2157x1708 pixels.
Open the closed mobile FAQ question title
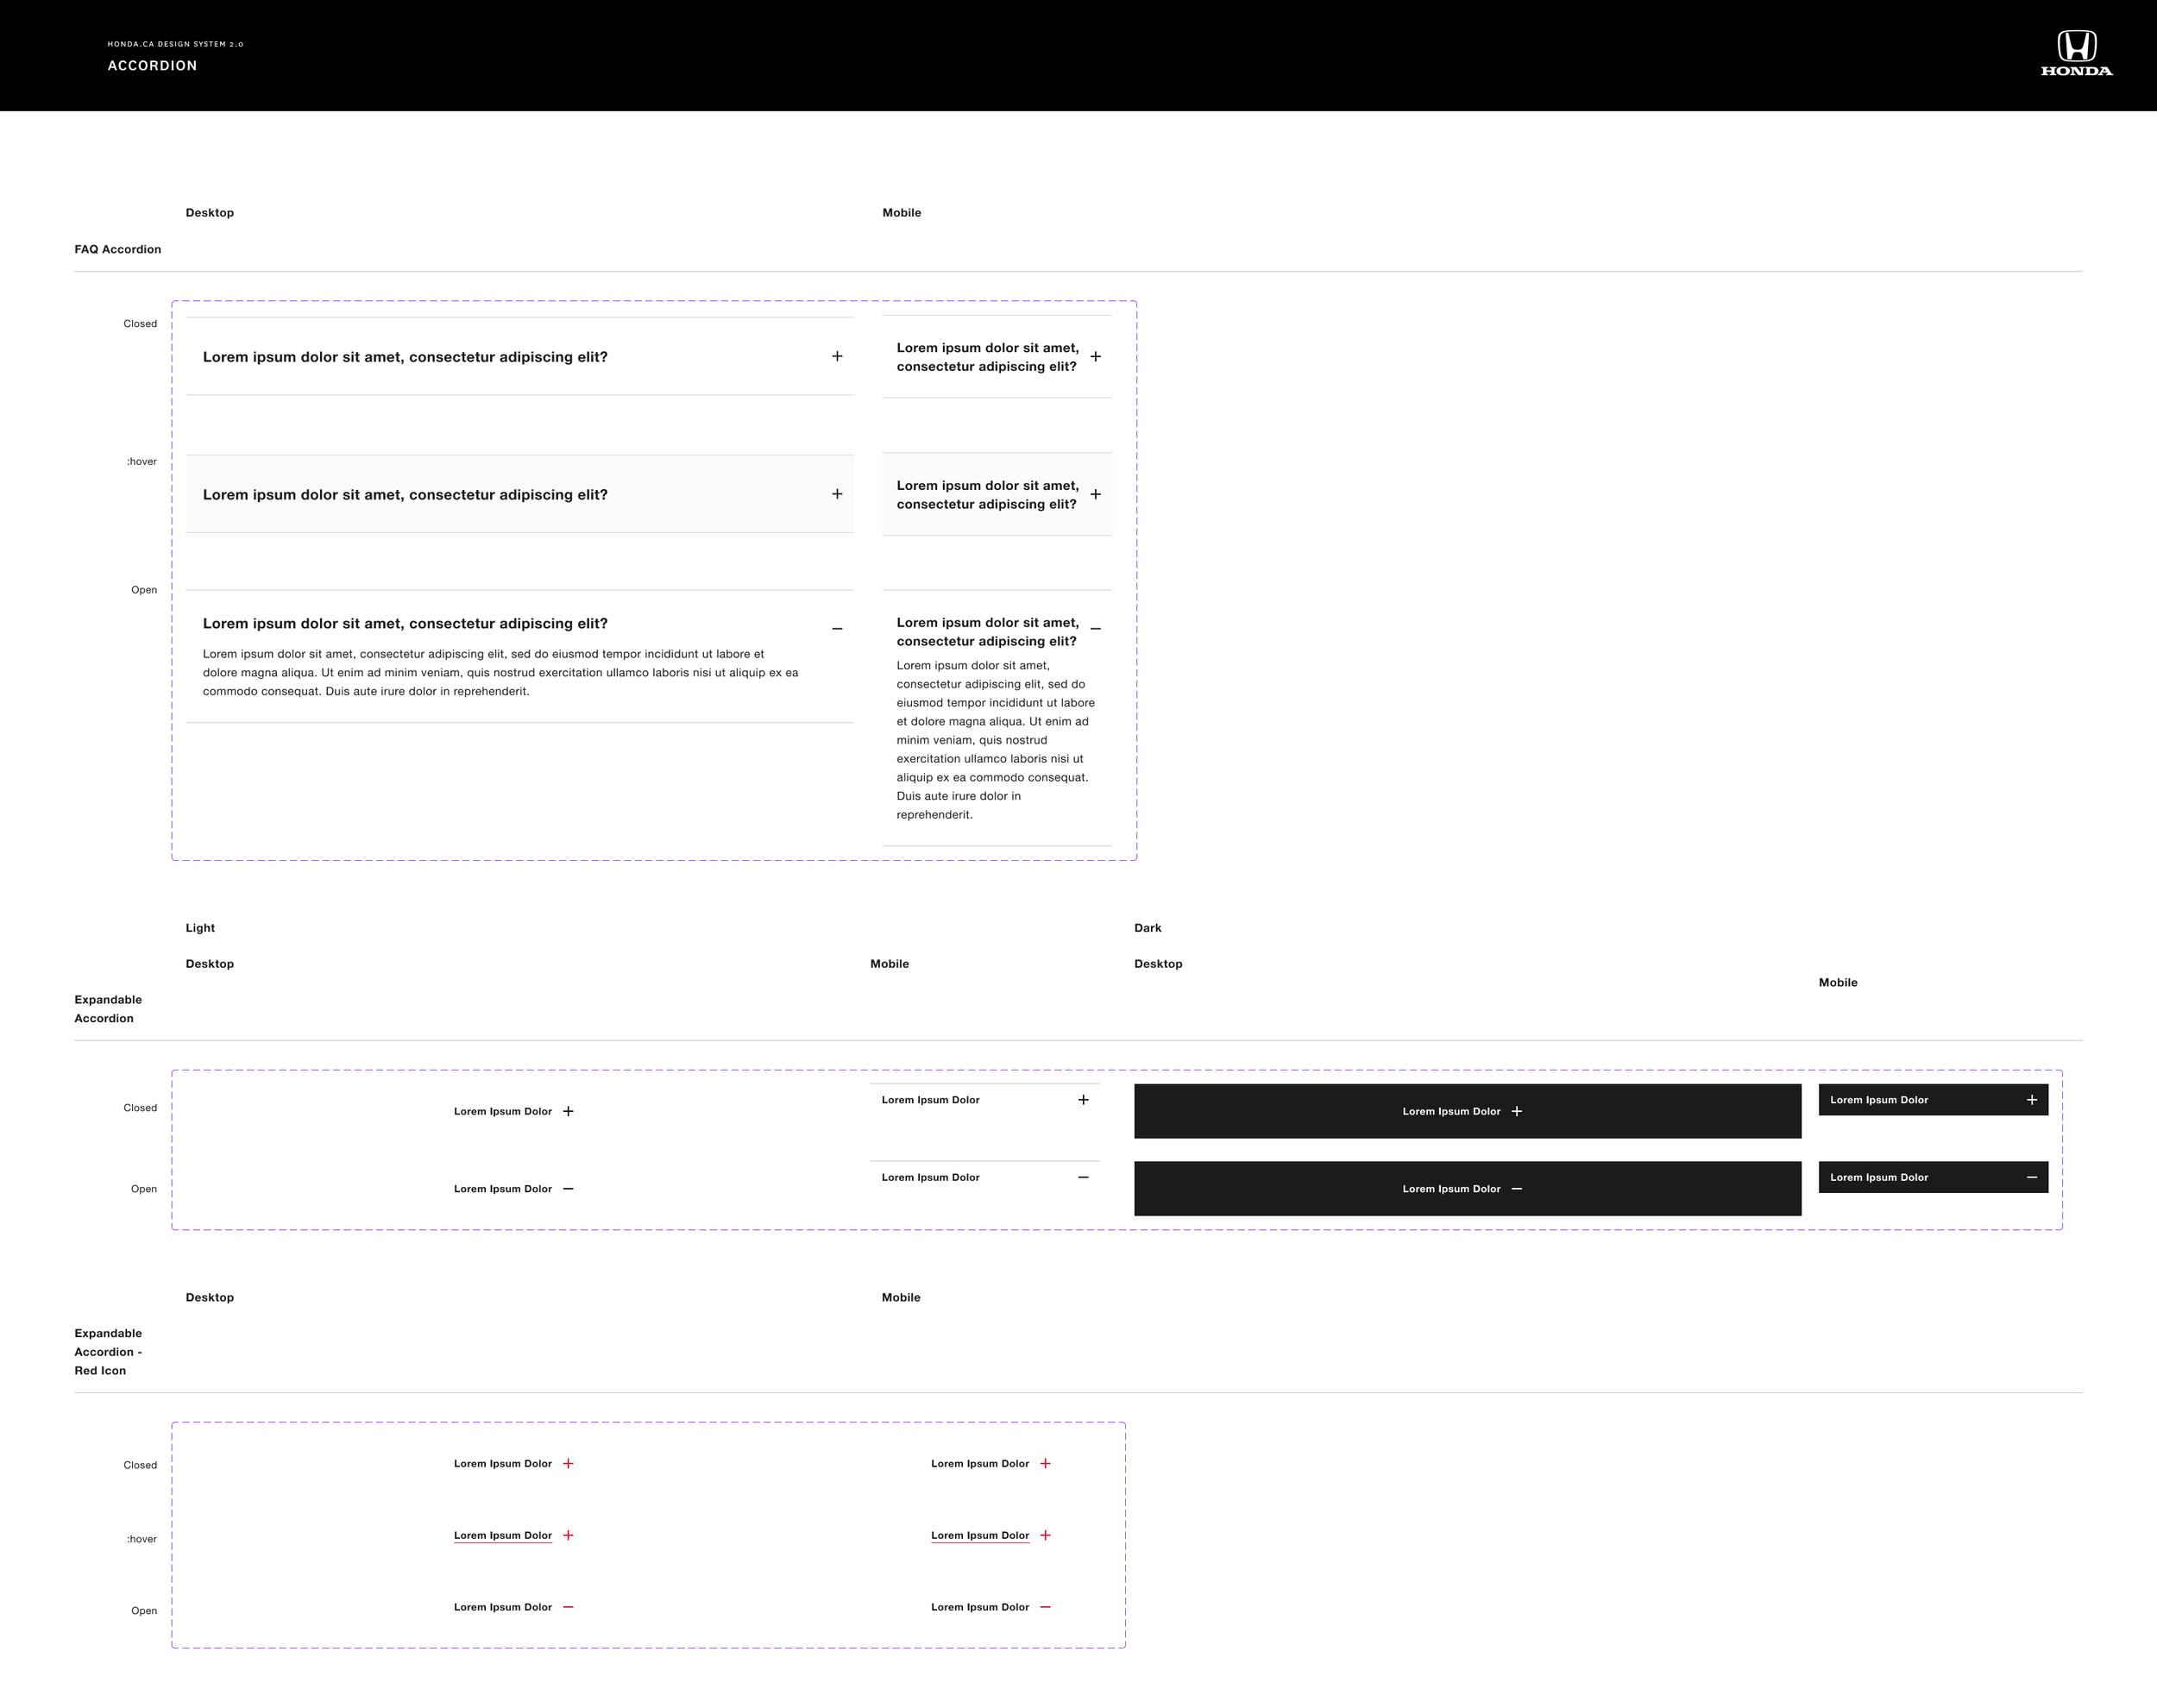988,357
